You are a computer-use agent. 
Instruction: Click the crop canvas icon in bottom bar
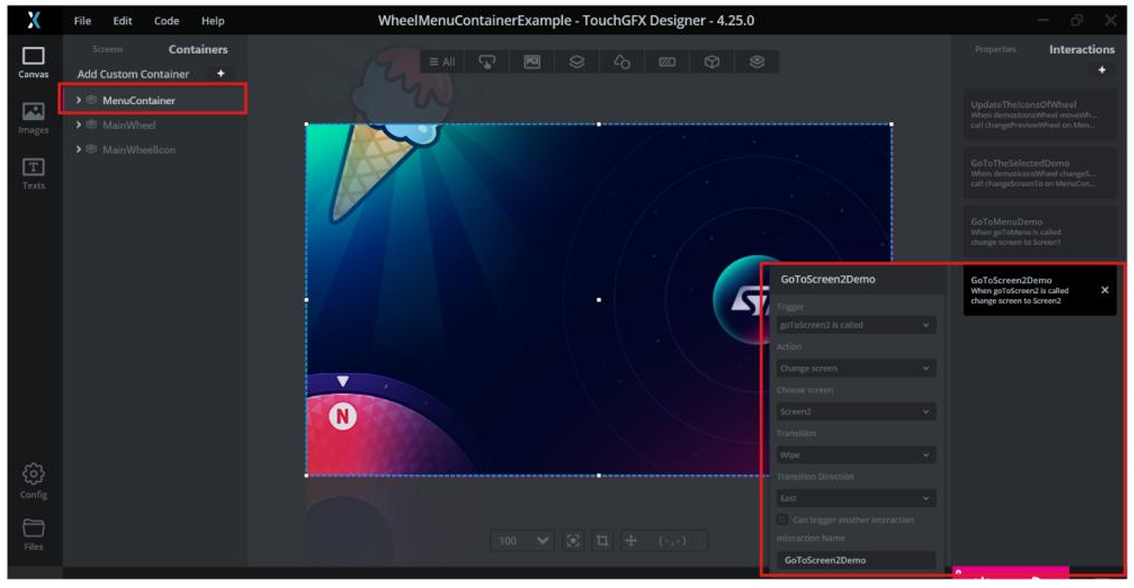point(602,540)
